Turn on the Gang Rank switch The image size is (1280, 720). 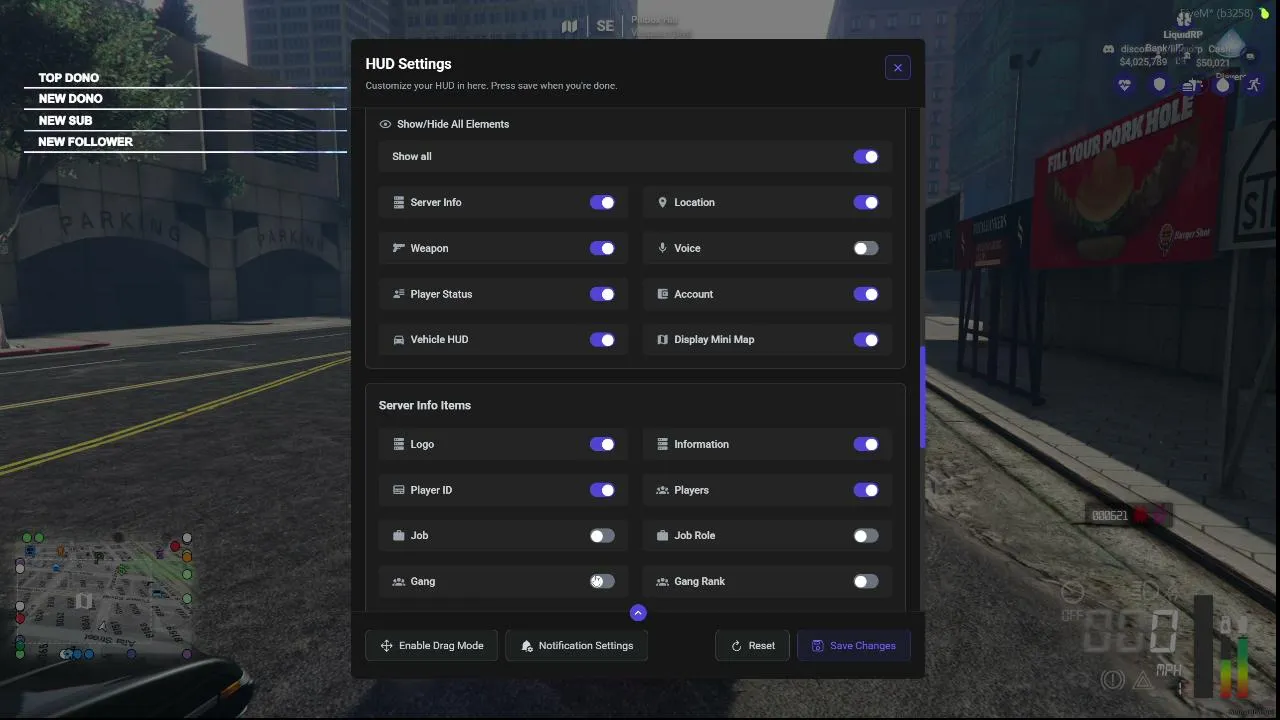866,581
